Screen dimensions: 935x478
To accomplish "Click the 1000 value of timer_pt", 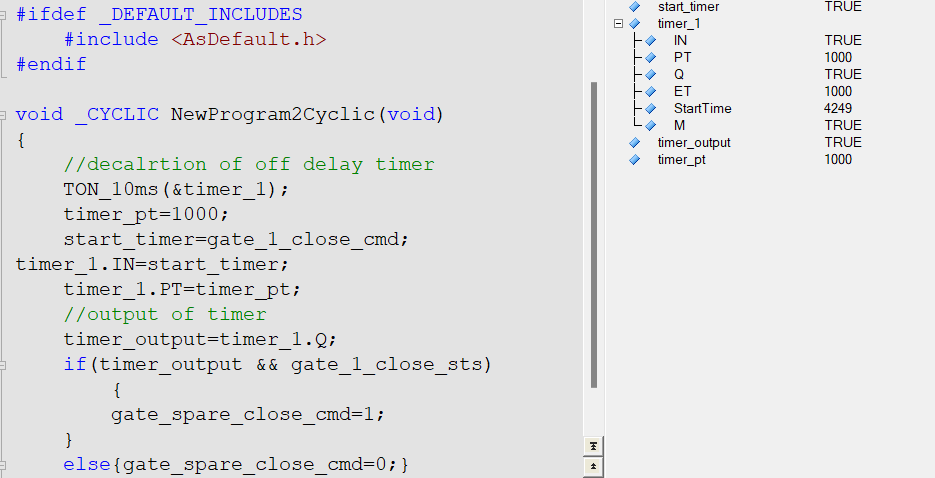I will pyautogui.click(x=838, y=160).
